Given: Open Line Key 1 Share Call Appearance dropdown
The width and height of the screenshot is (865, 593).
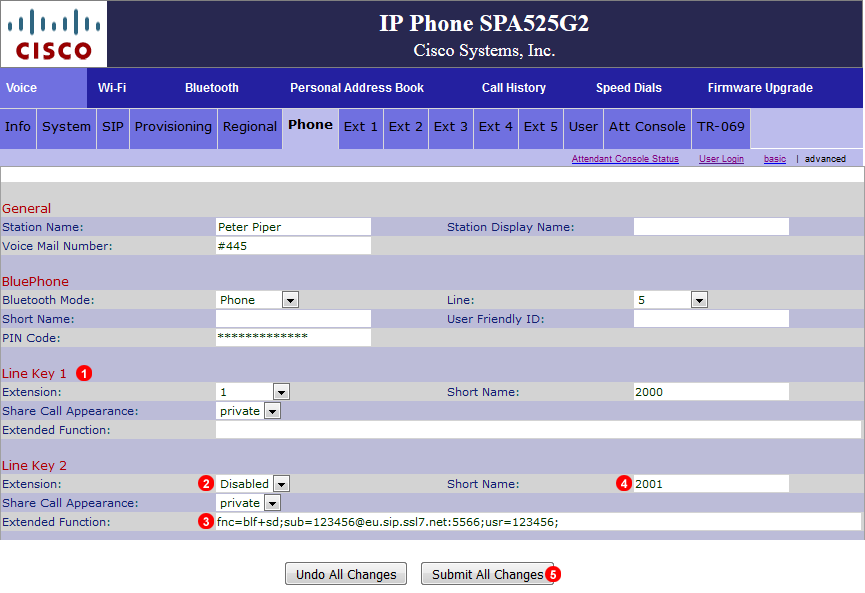Looking at the screenshot, I should [248, 411].
